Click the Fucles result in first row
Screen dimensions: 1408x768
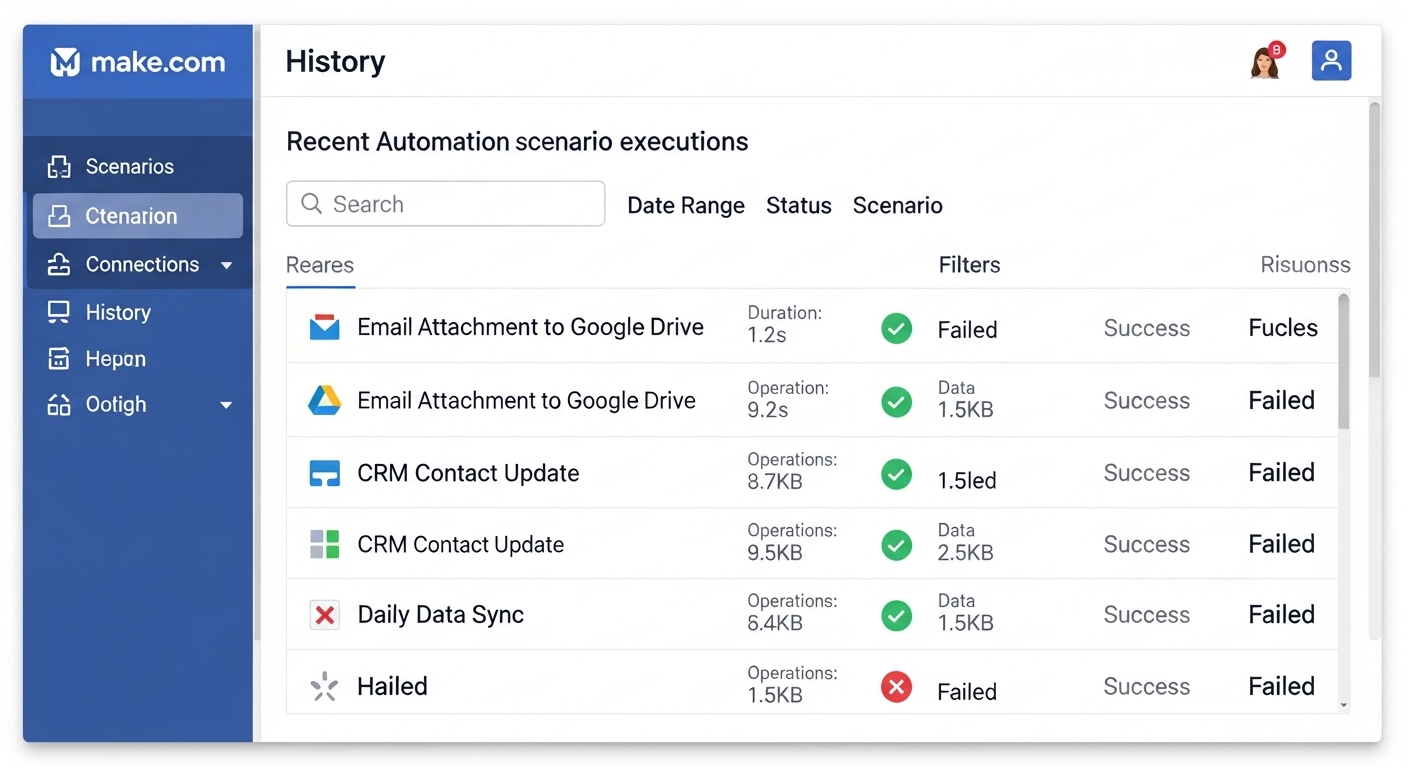[x=1283, y=328]
